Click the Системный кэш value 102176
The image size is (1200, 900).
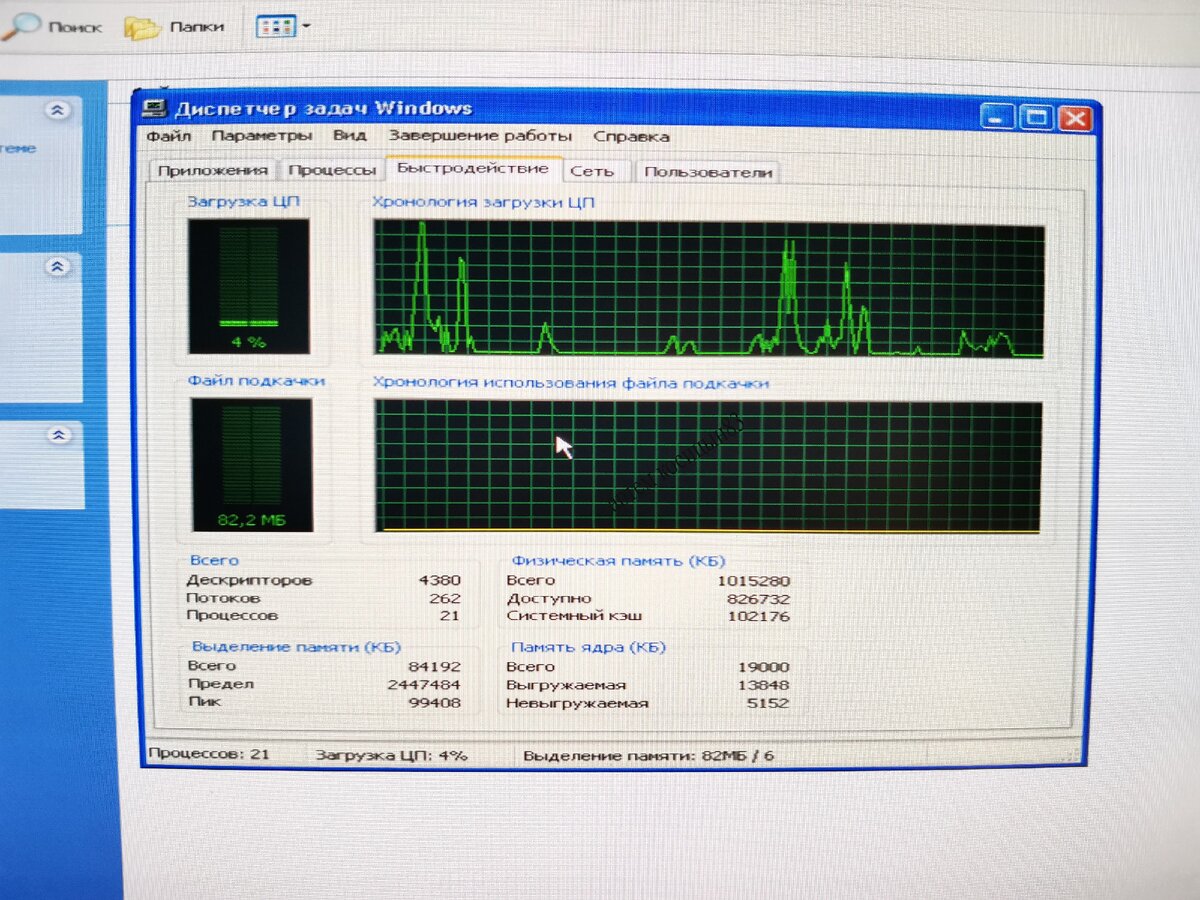coord(758,616)
